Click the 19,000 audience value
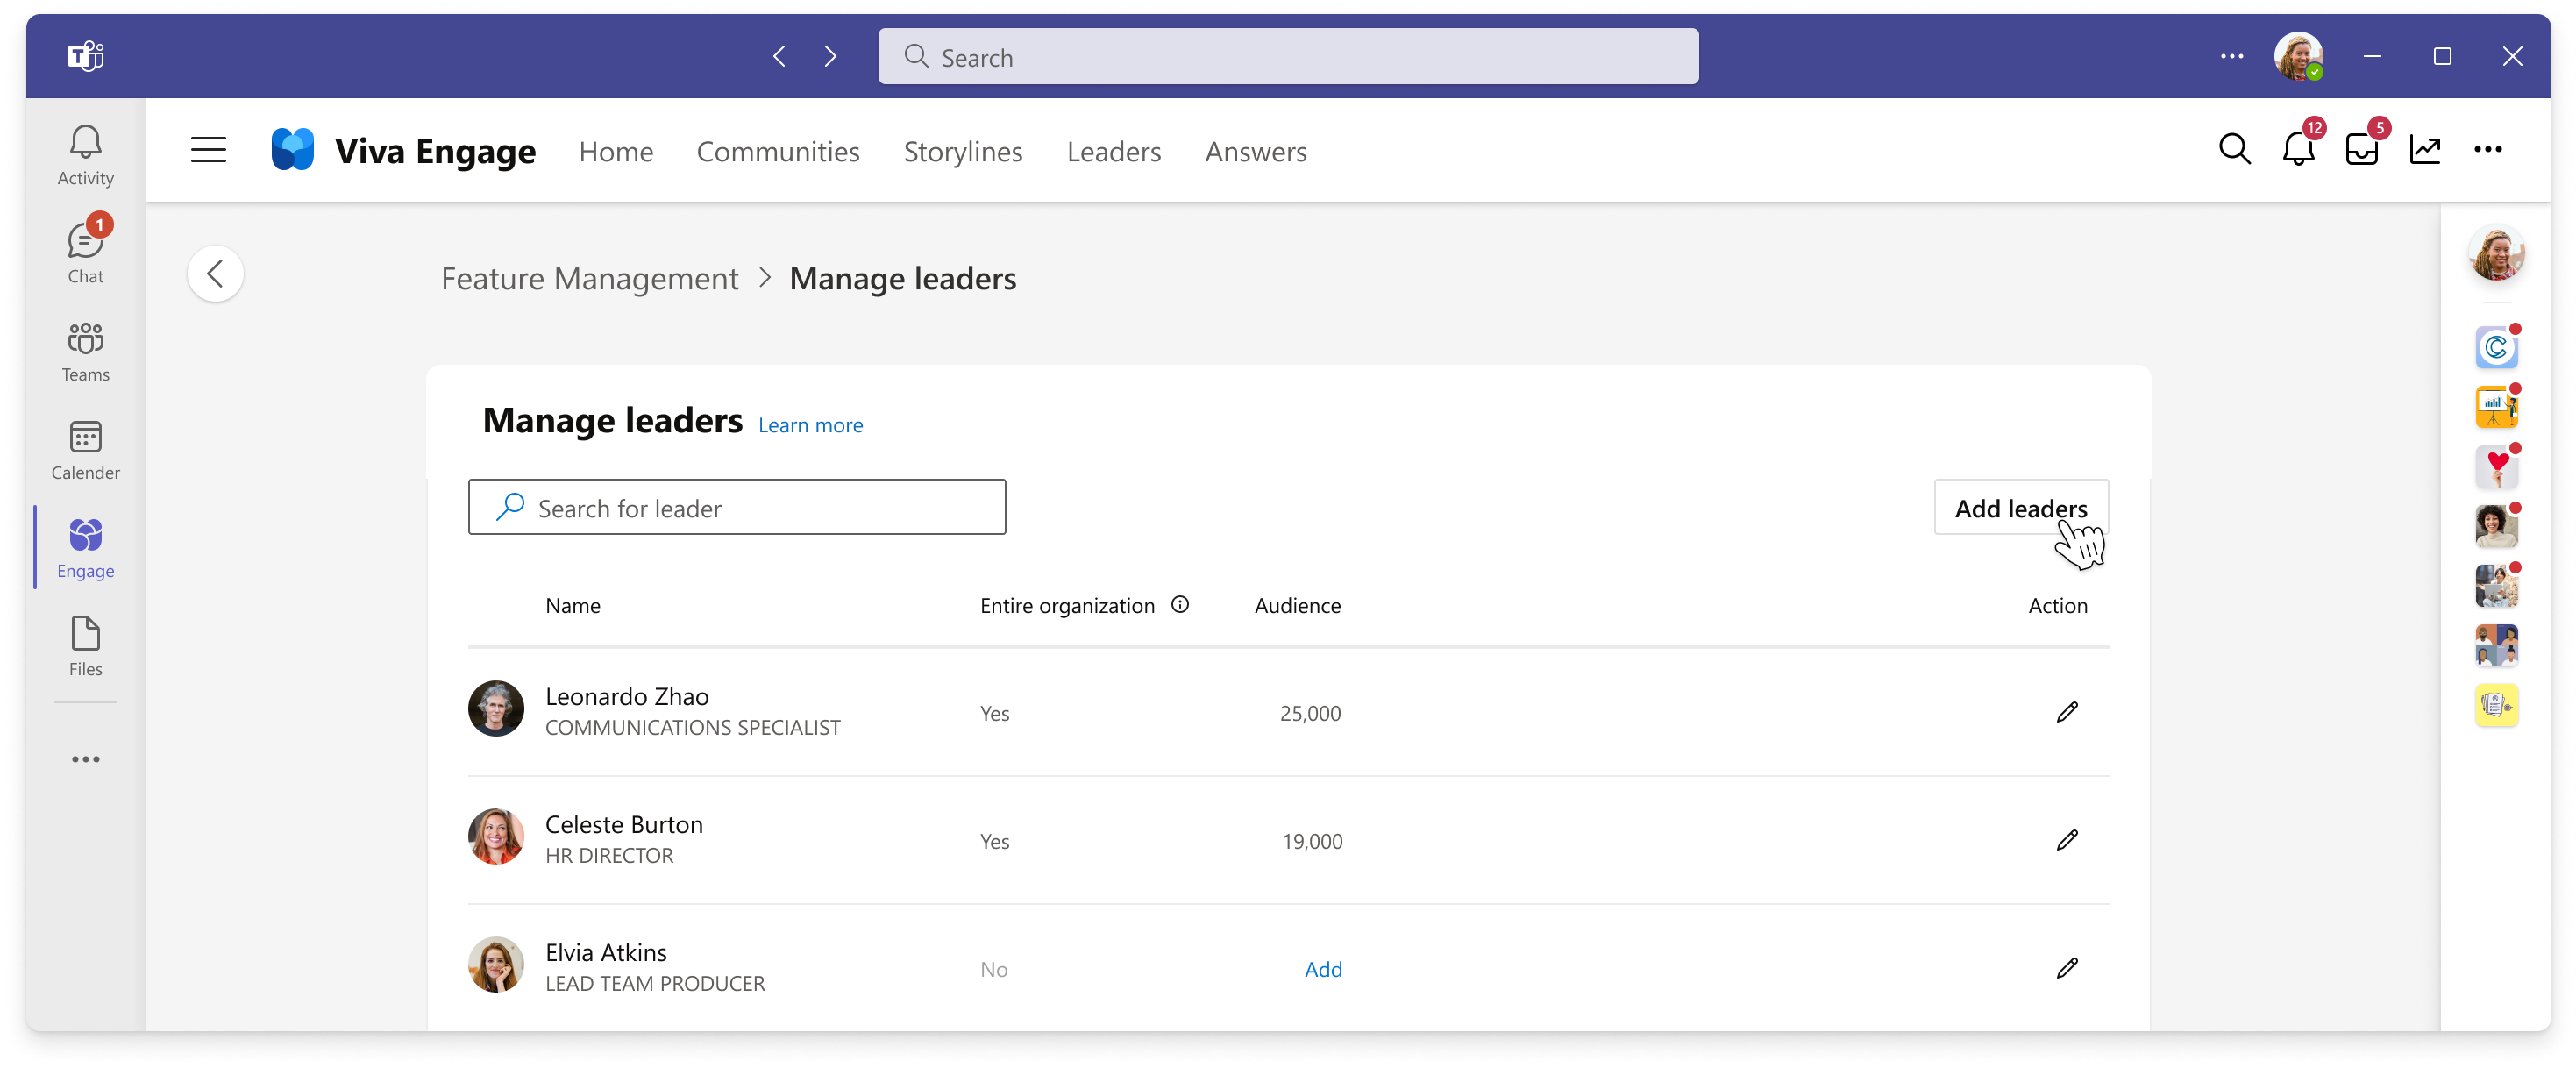Viewport: 2576px width, 1068px height. click(x=1312, y=841)
